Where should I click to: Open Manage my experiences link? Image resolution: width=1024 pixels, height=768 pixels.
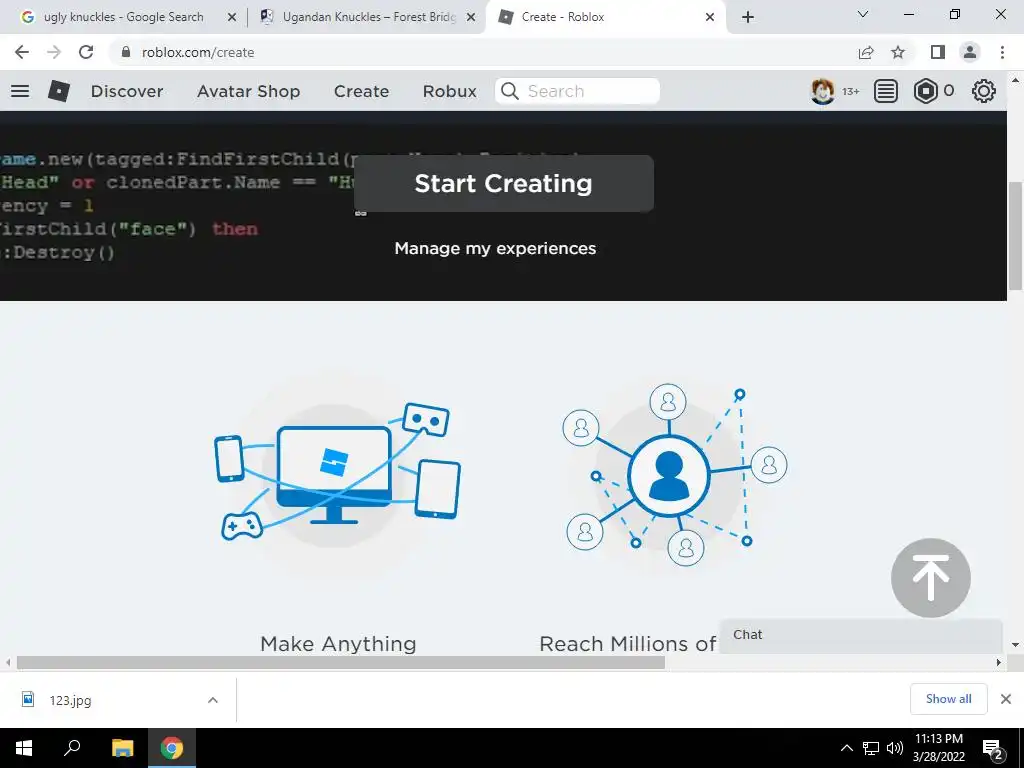[x=495, y=248]
